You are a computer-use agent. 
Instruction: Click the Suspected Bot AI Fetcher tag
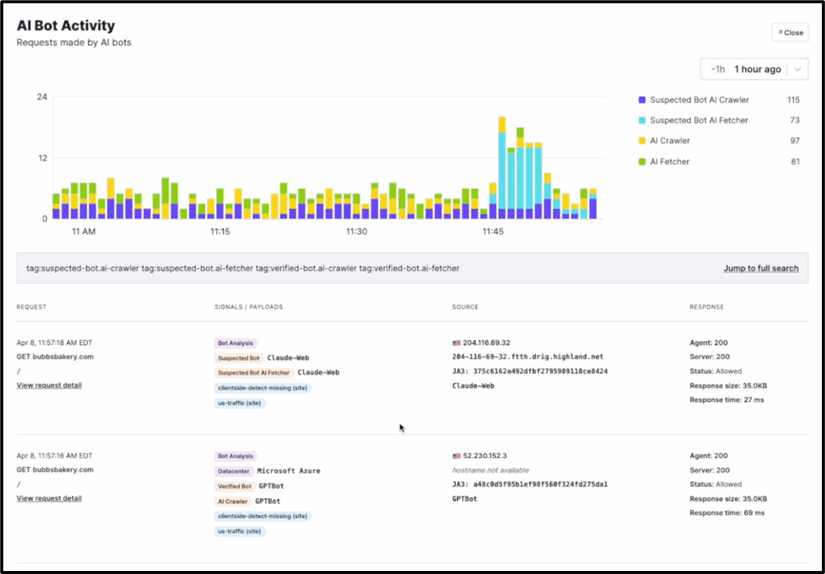(x=254, y=372)
